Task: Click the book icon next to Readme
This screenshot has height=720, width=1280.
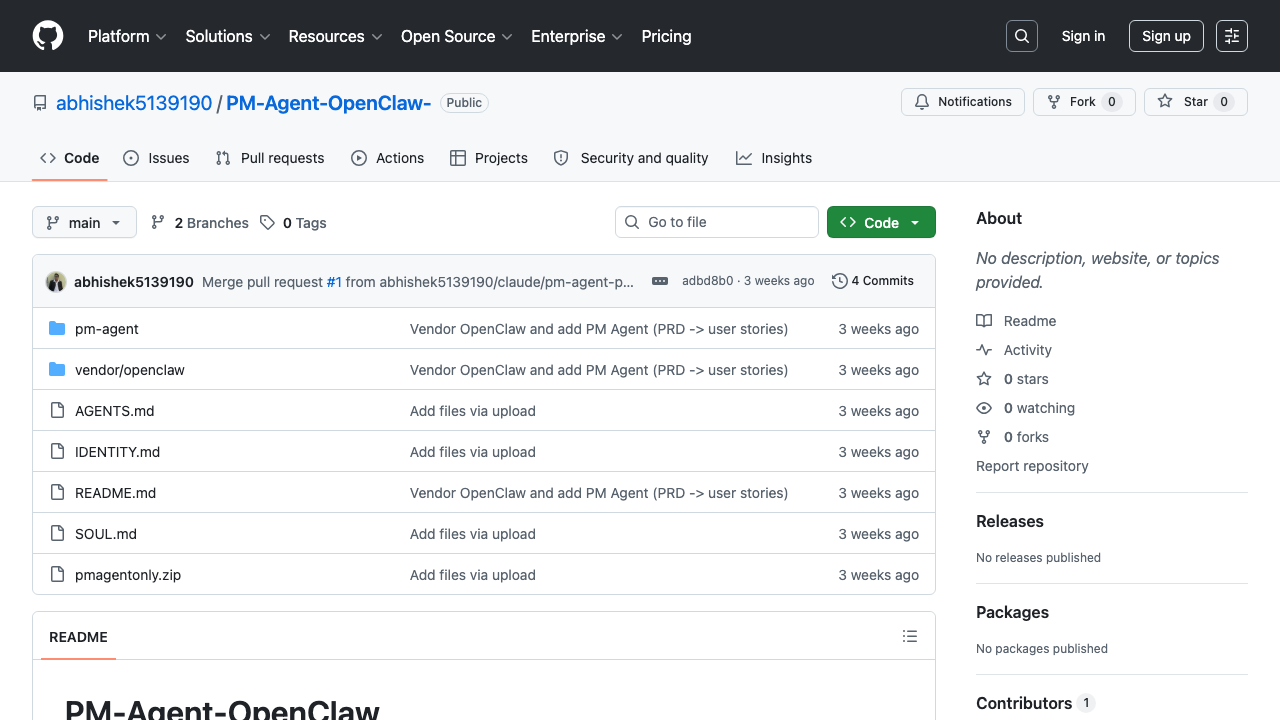Action: point(984,321)
